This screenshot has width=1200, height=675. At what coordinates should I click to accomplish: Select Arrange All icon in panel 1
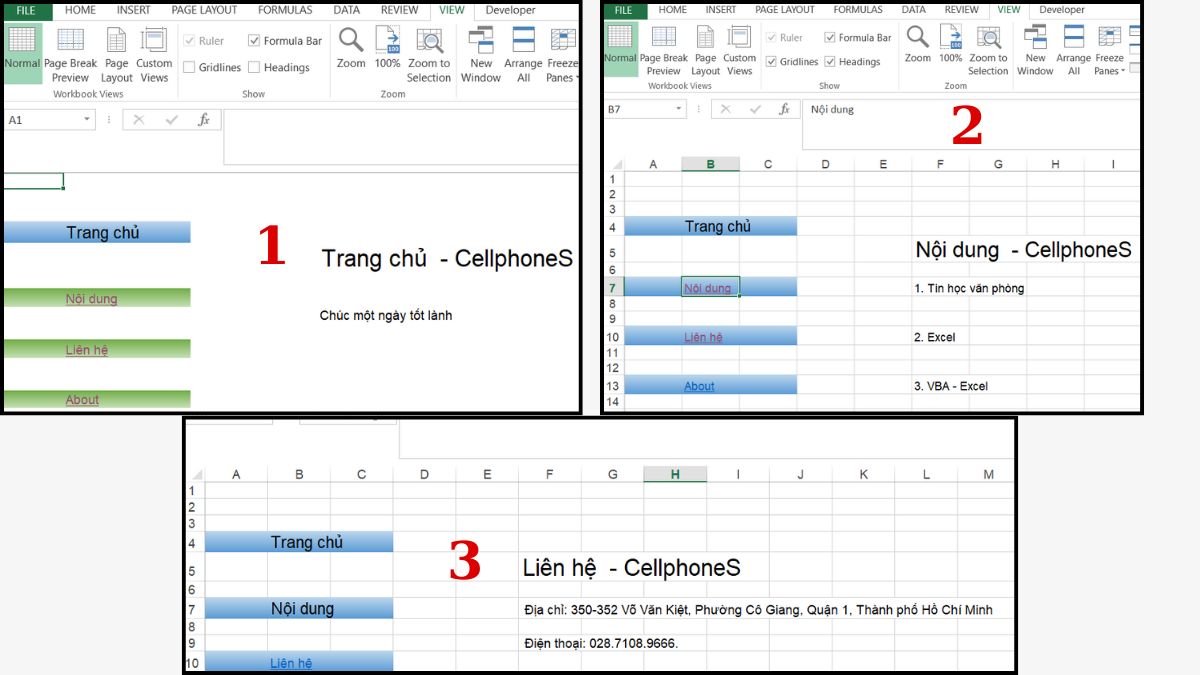(523, 41)
